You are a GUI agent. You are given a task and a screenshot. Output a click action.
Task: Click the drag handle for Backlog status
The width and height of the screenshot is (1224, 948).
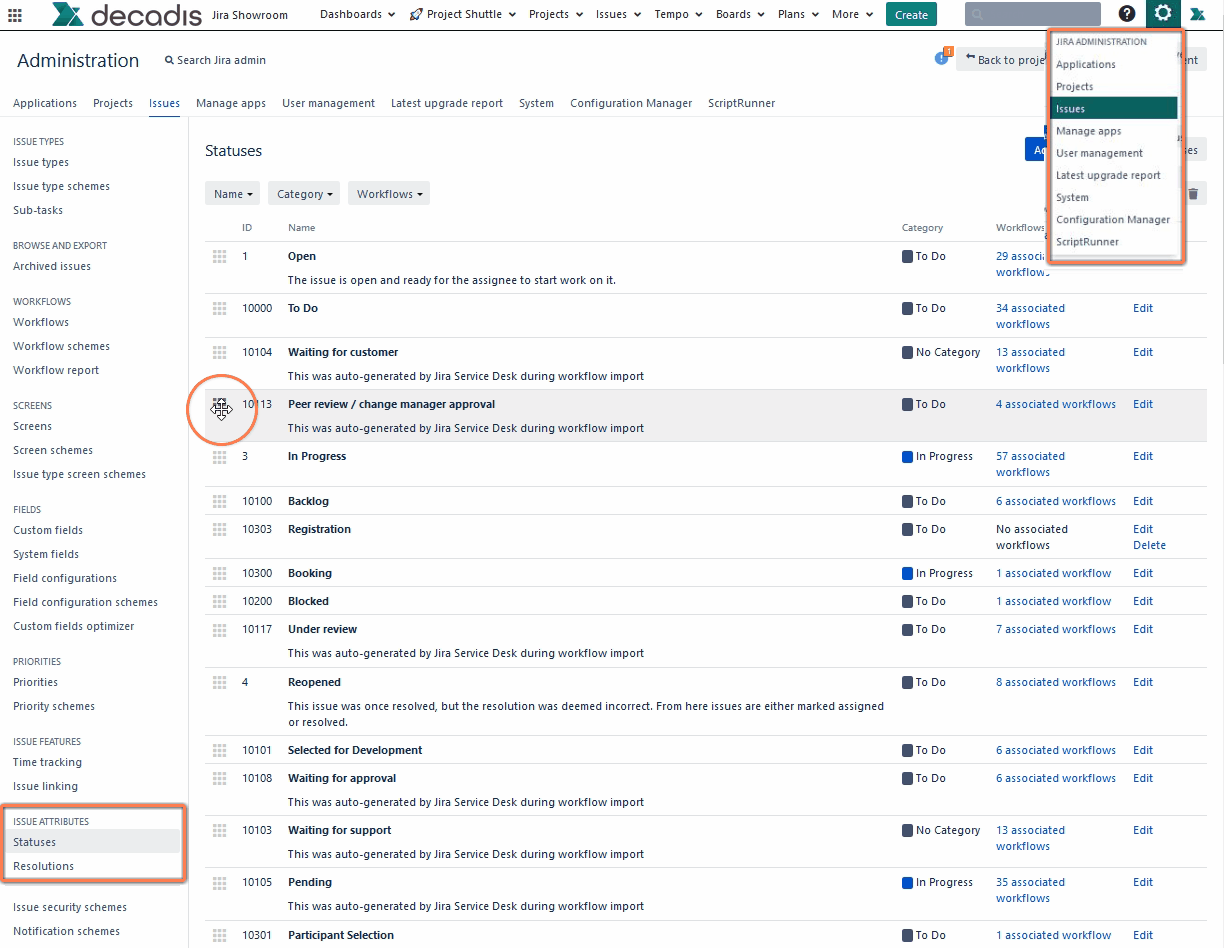219,501
